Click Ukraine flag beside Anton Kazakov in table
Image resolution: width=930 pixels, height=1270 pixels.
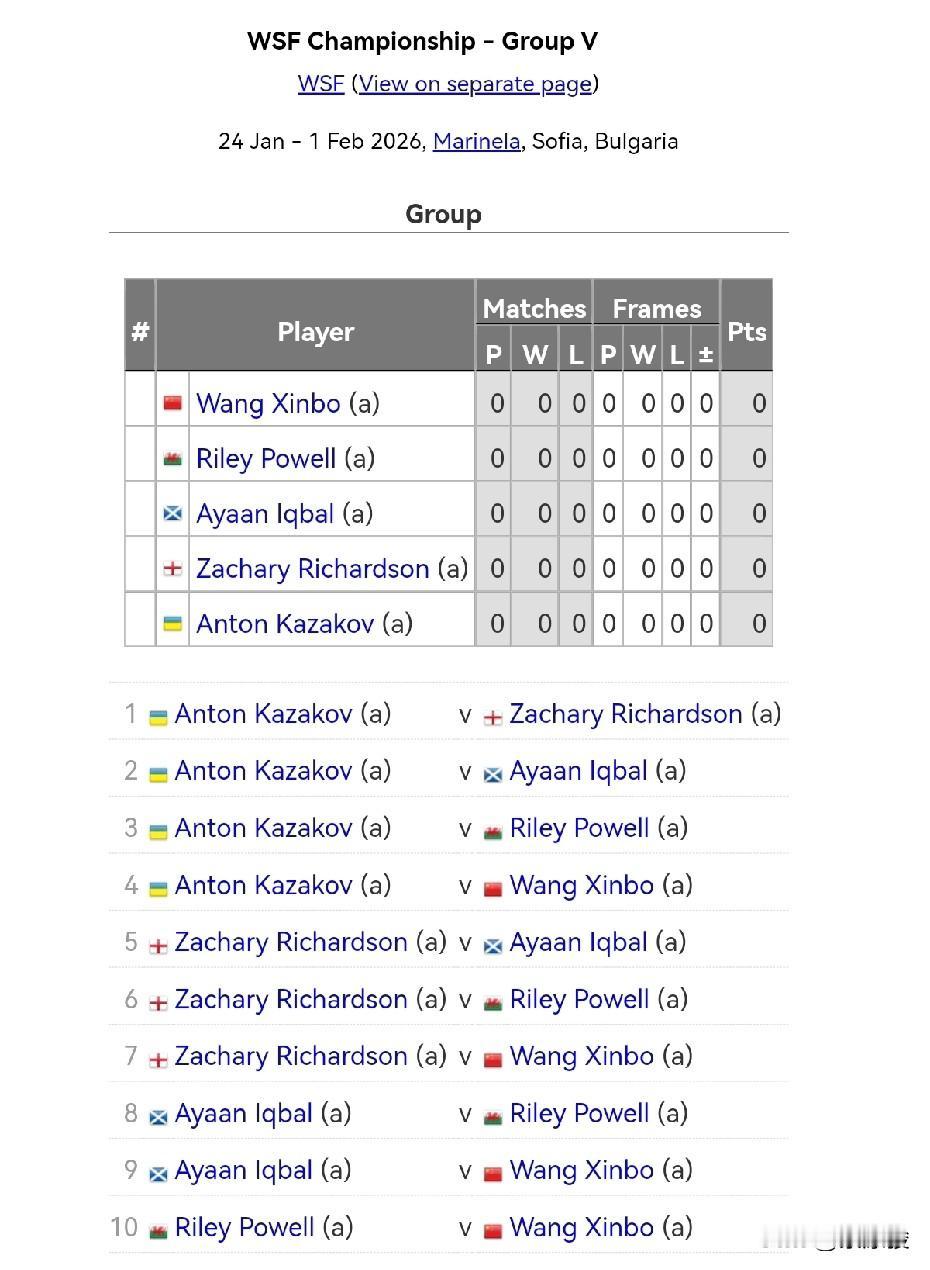click(173, 624)
